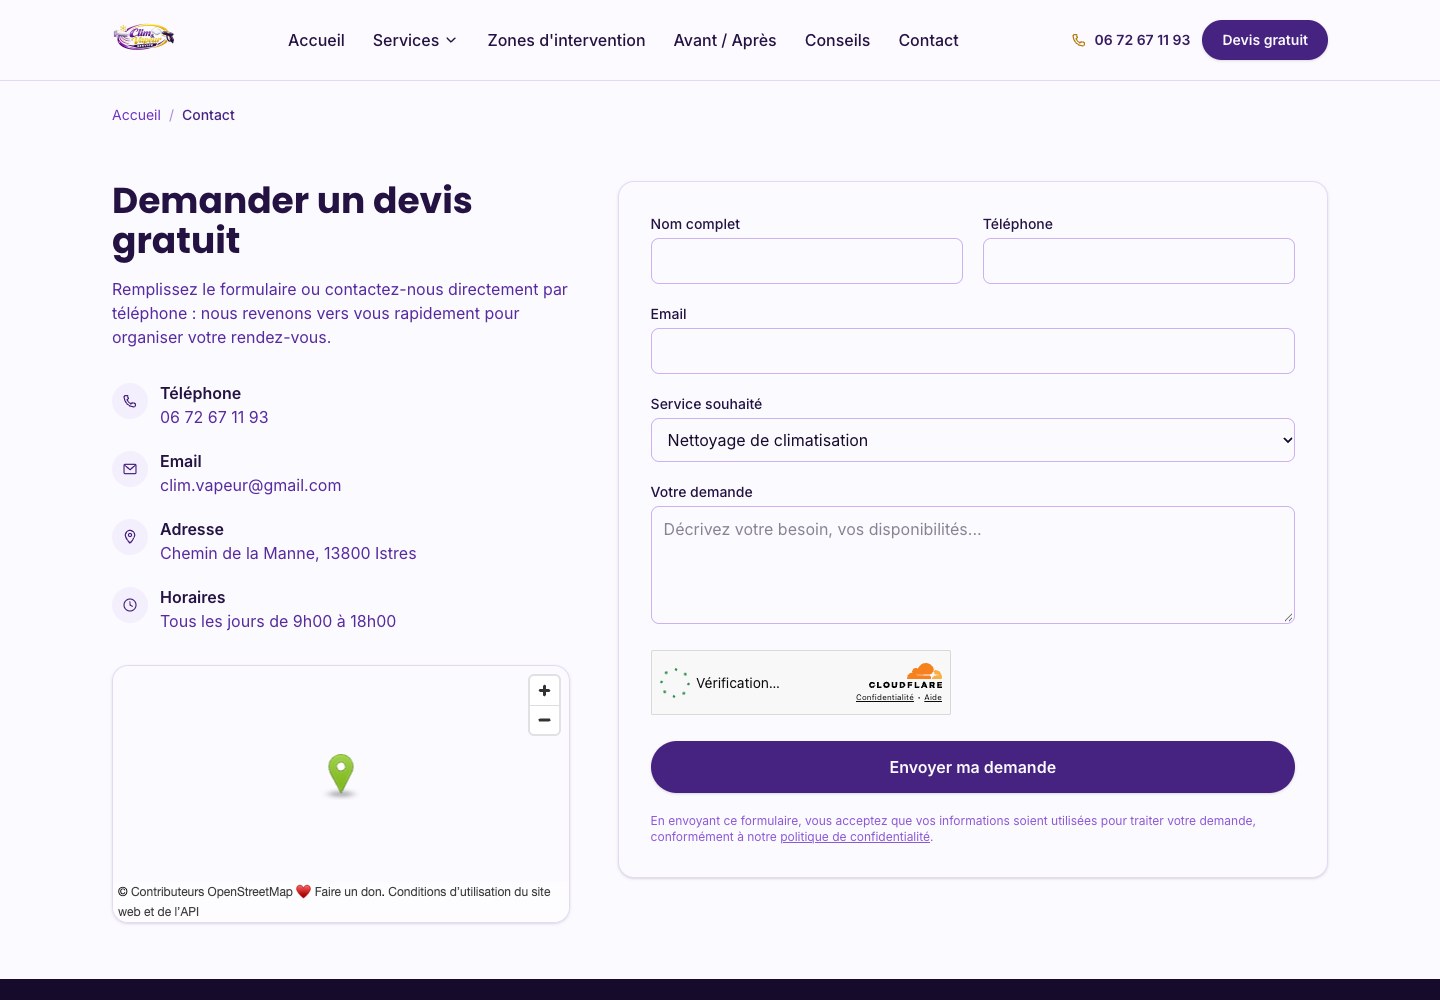
Task: Focus the Téléphone input field
Action: 1139,261
